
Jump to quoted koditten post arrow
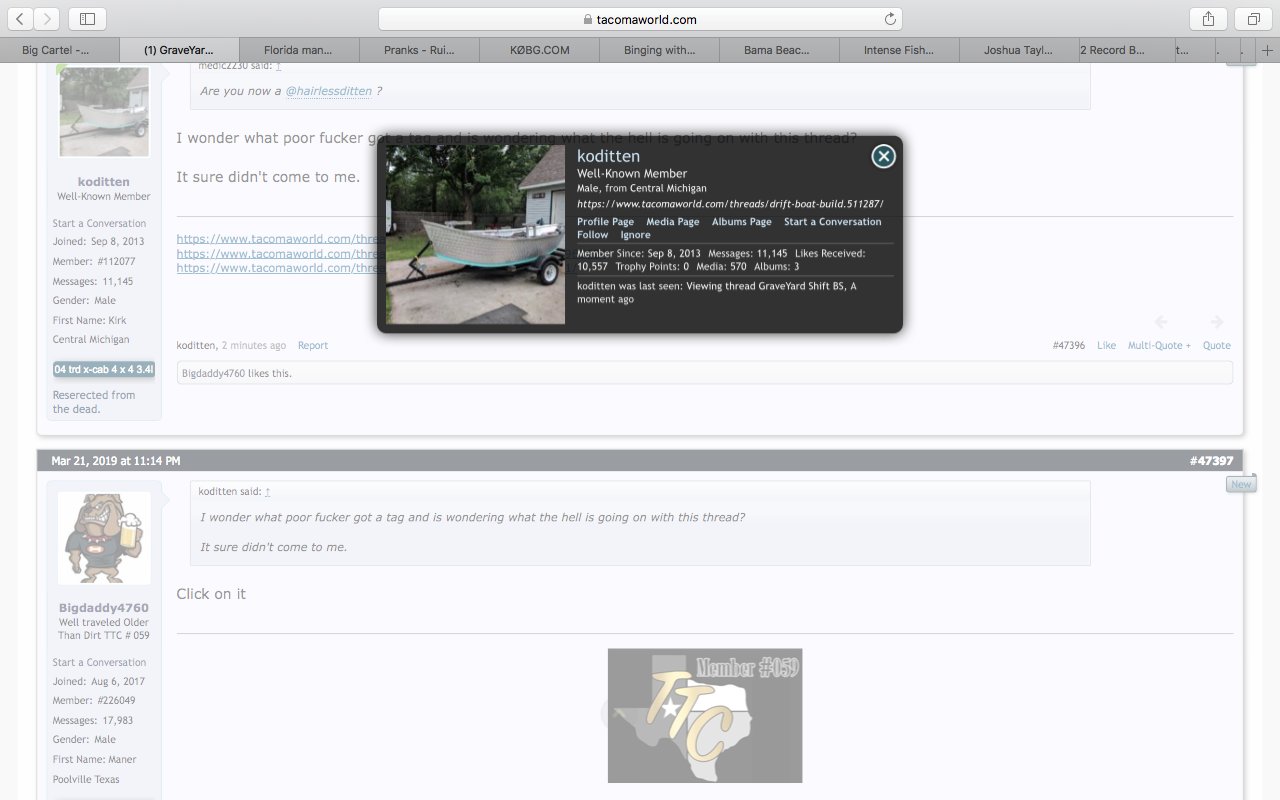tap(268, 492)
